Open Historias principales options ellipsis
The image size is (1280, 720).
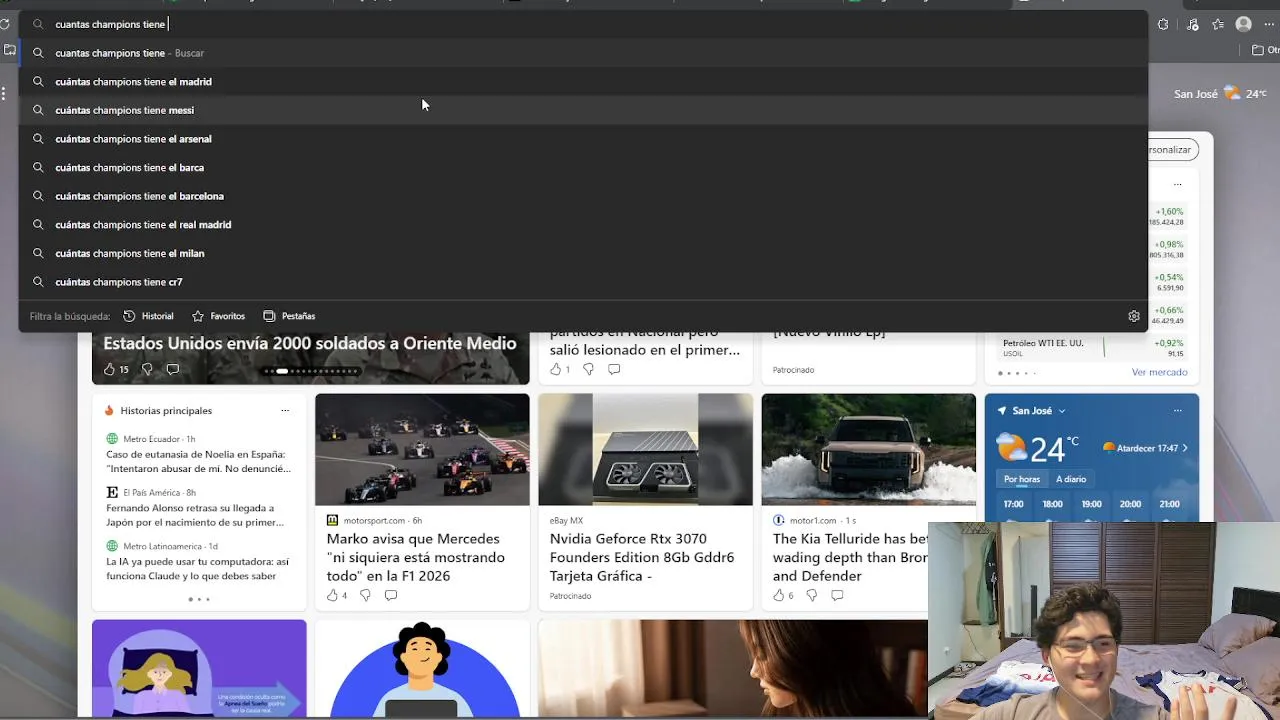coord(285,410)
